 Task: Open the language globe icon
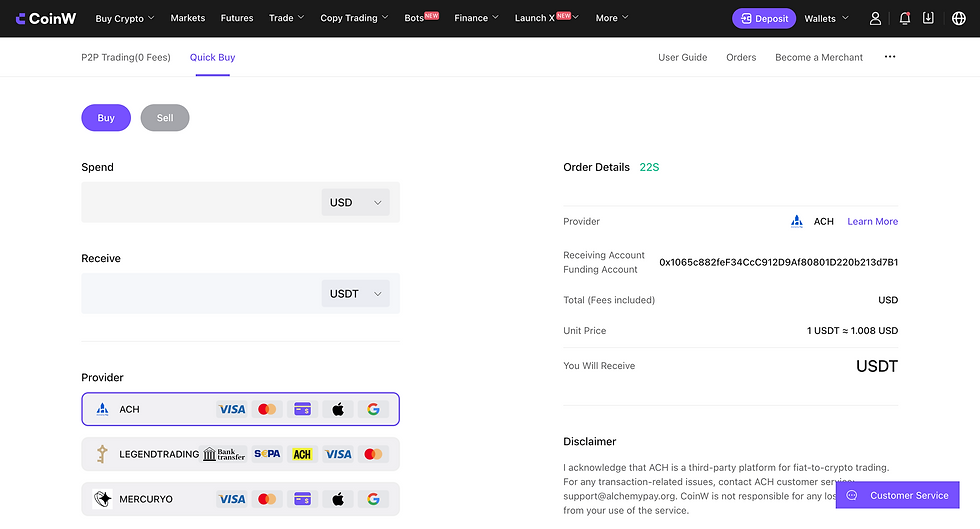coord(959,18)
